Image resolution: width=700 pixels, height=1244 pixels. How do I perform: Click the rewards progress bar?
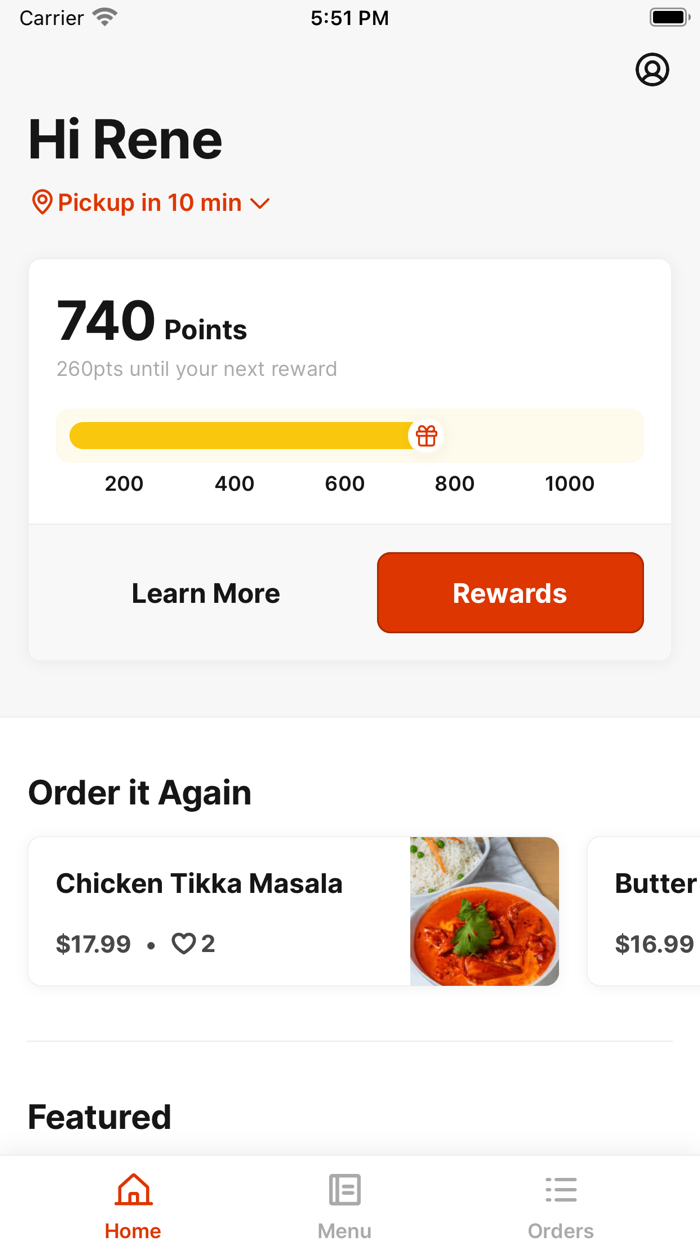(250, 435)
